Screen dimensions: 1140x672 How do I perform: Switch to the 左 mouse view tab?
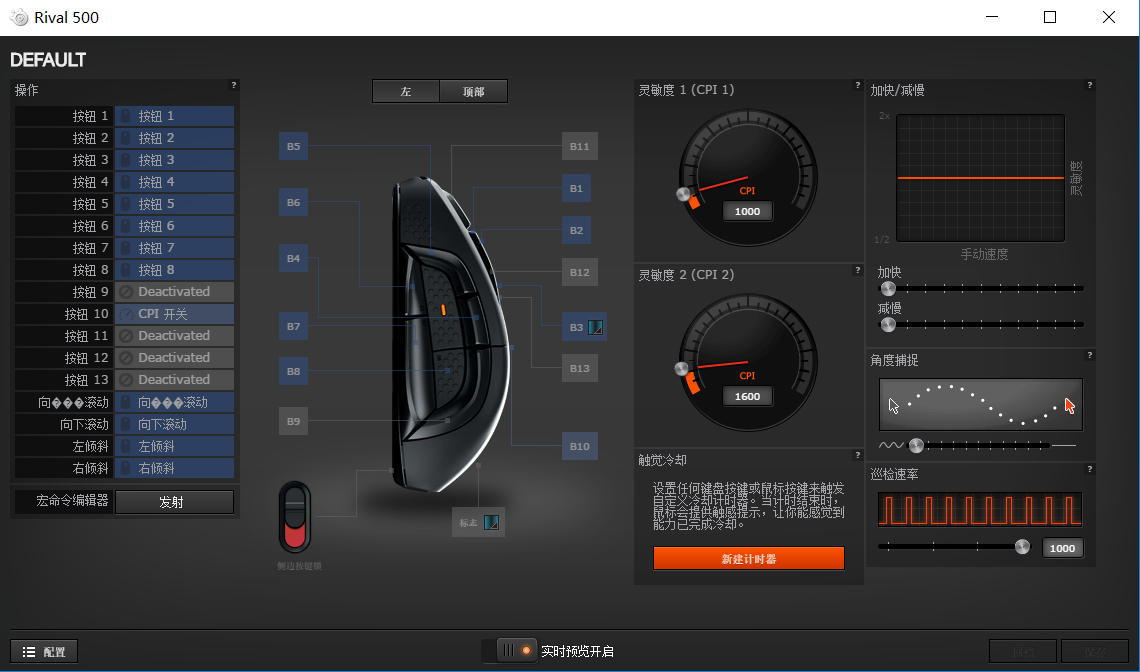coord(406,91)
